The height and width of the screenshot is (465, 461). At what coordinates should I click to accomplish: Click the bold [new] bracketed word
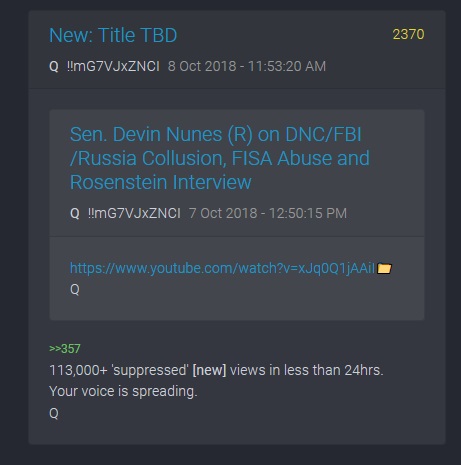point(209,370)
